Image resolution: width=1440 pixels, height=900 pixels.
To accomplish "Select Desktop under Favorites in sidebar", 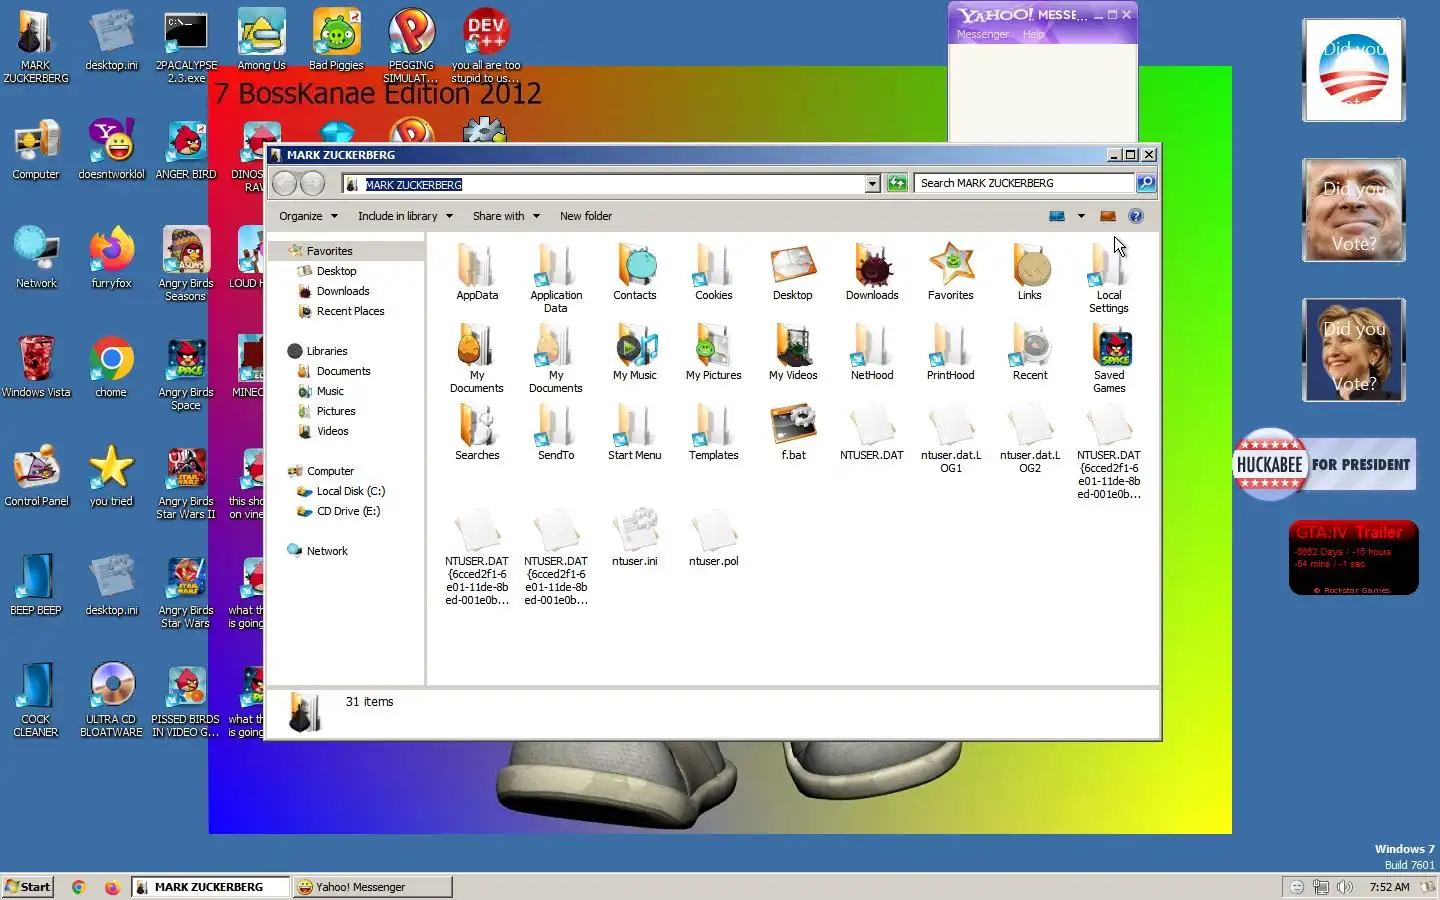I will [336, 271].
